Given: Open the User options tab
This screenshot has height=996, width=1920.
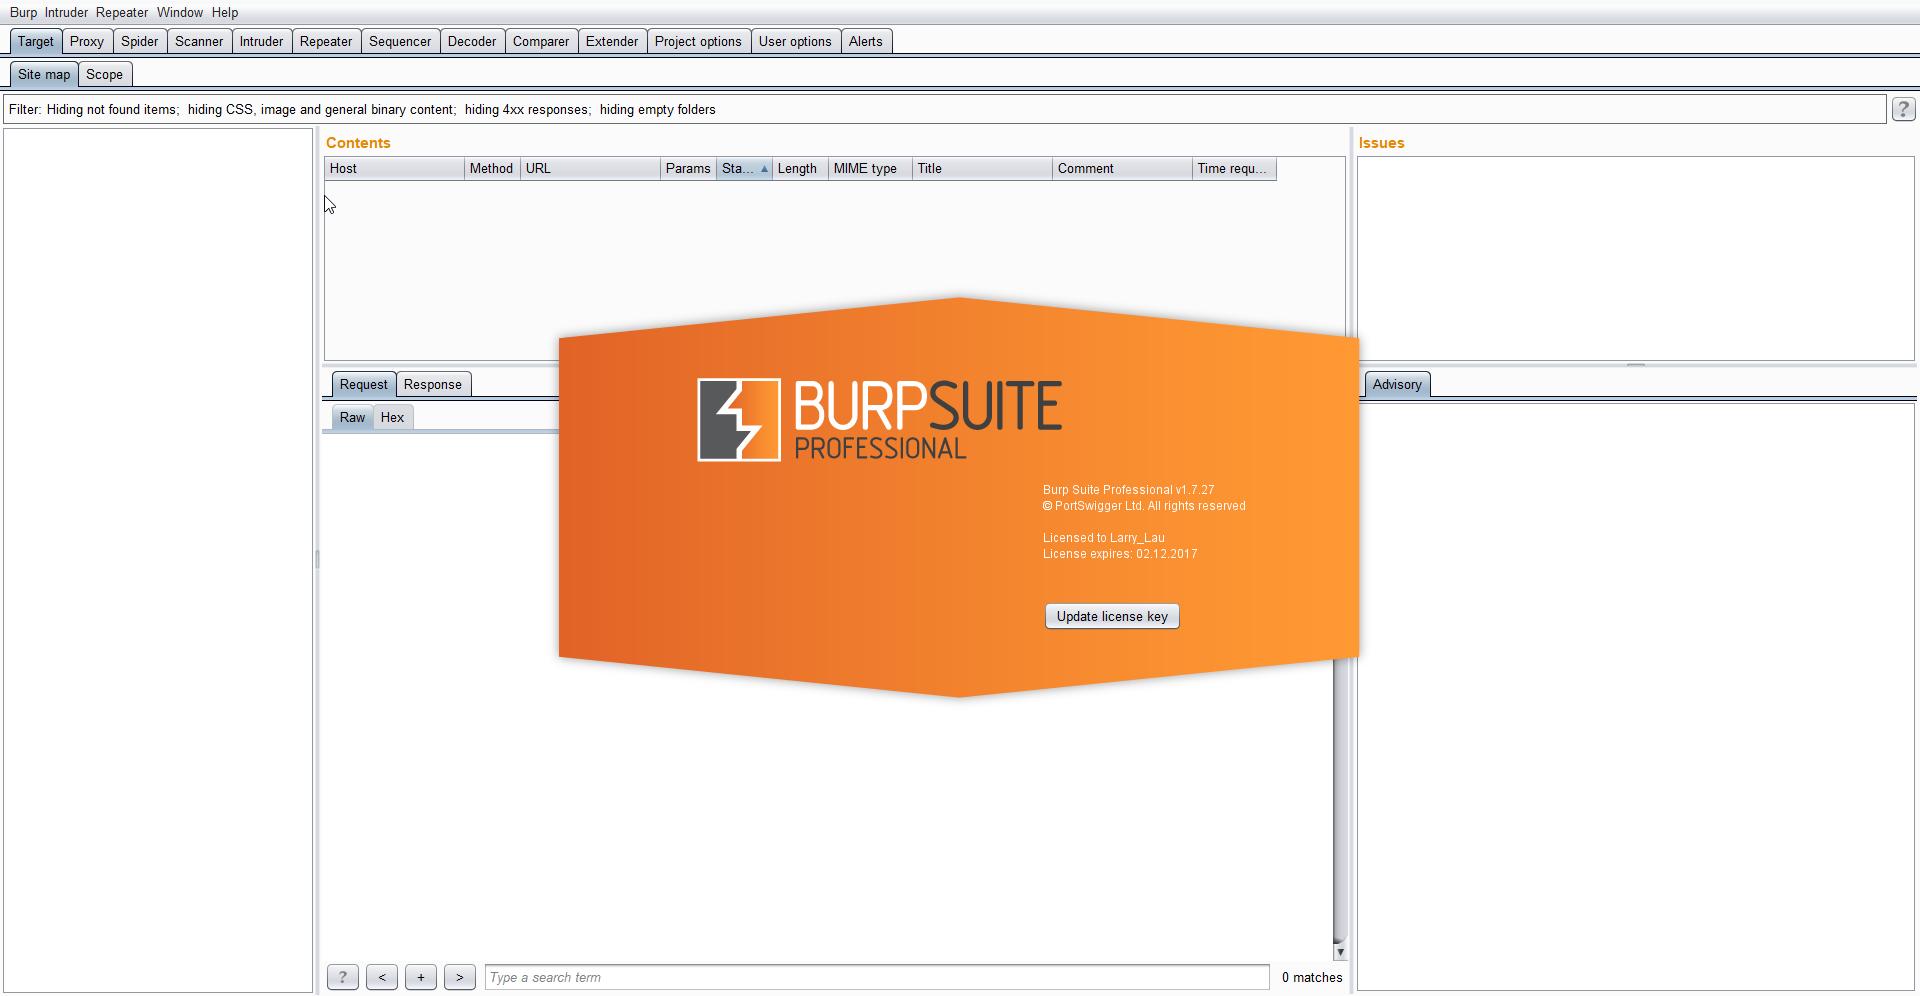Looking at the screenshot, I should pyautogui.click(x=795, y=42).
